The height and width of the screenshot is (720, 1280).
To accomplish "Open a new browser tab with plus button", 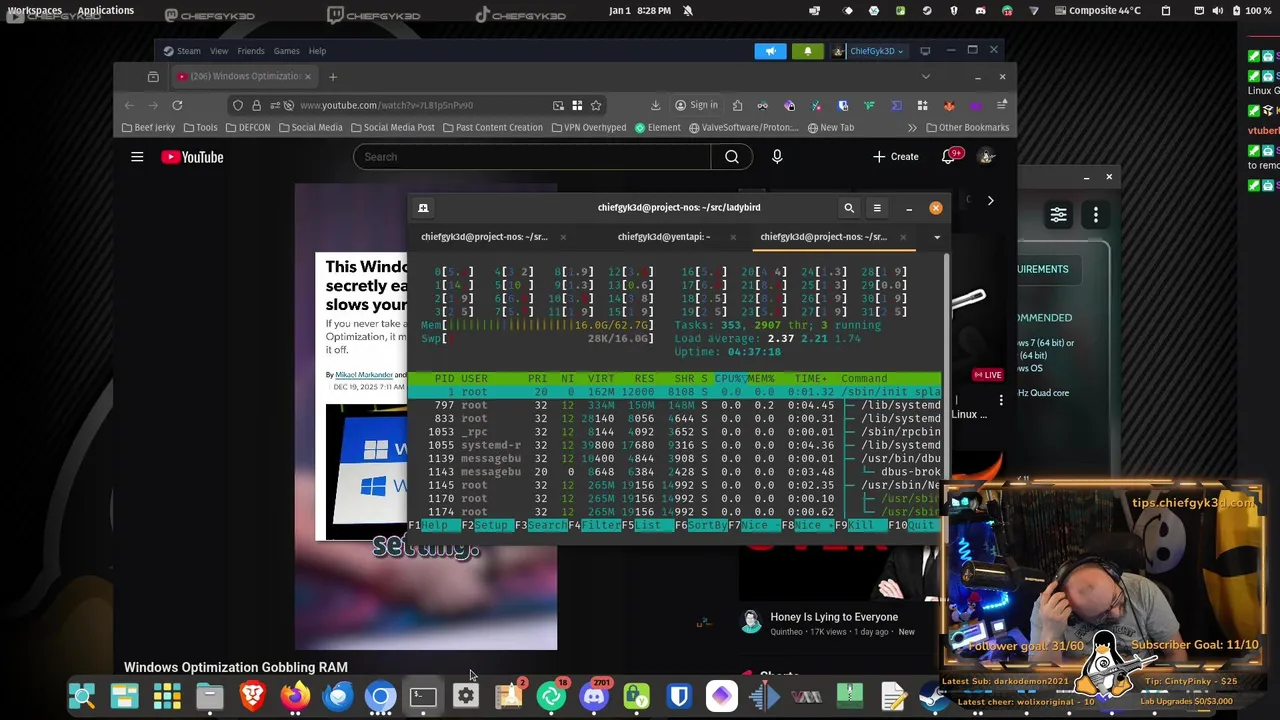I will [333, 77].
